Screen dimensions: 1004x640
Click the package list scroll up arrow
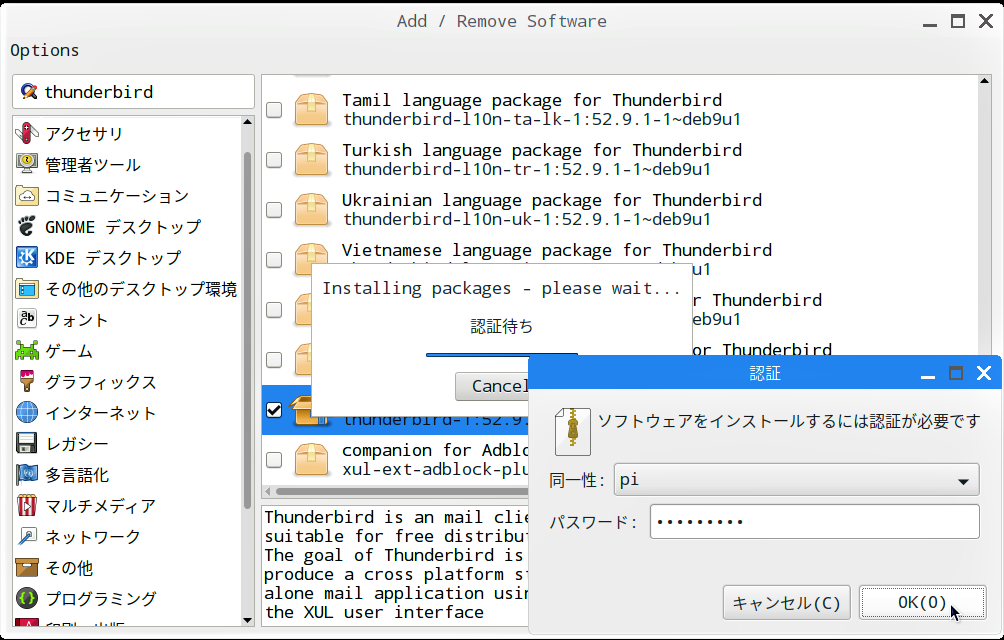pyautogui.click(x=985, y=81)
